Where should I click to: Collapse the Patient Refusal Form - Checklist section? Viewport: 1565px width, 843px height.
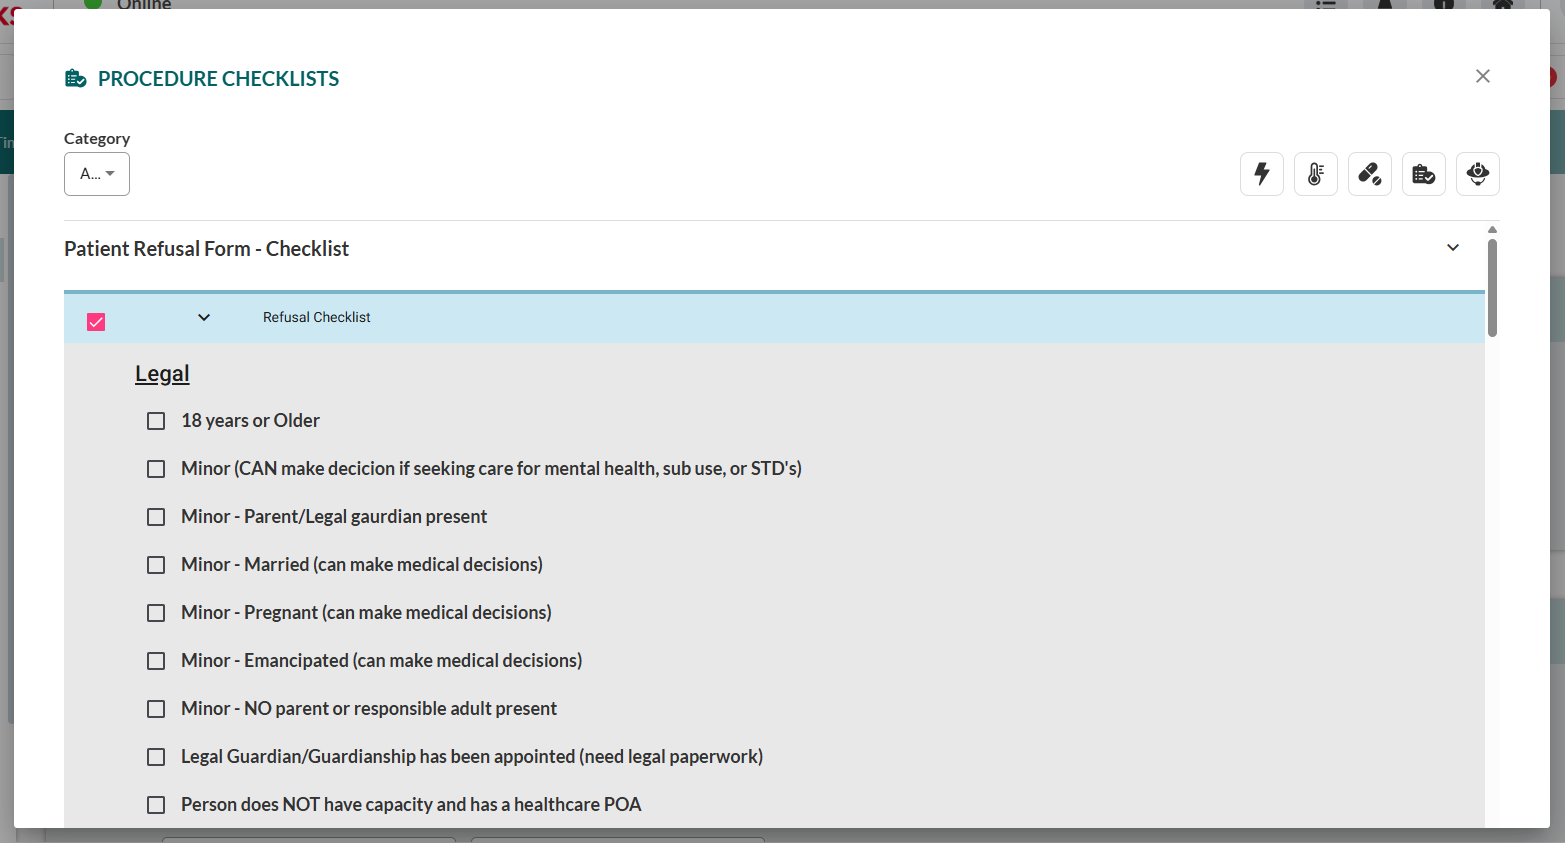pyautogui.click(x=1452, y=247)
